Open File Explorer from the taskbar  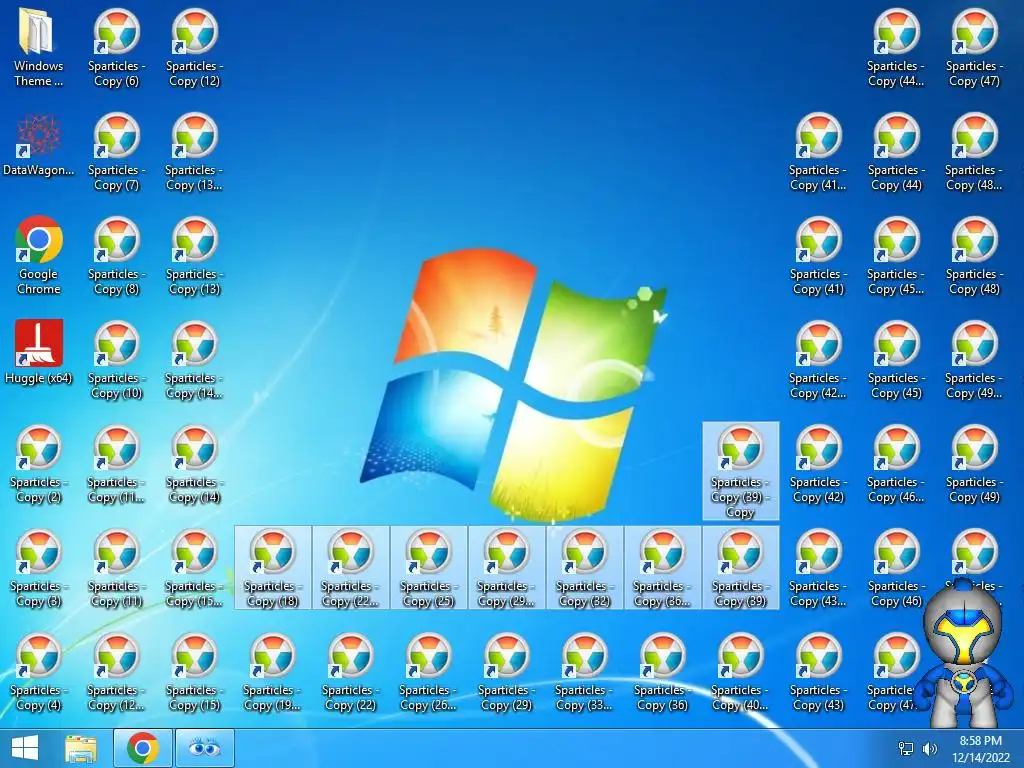pyautogui.click(x=81, y=748)
